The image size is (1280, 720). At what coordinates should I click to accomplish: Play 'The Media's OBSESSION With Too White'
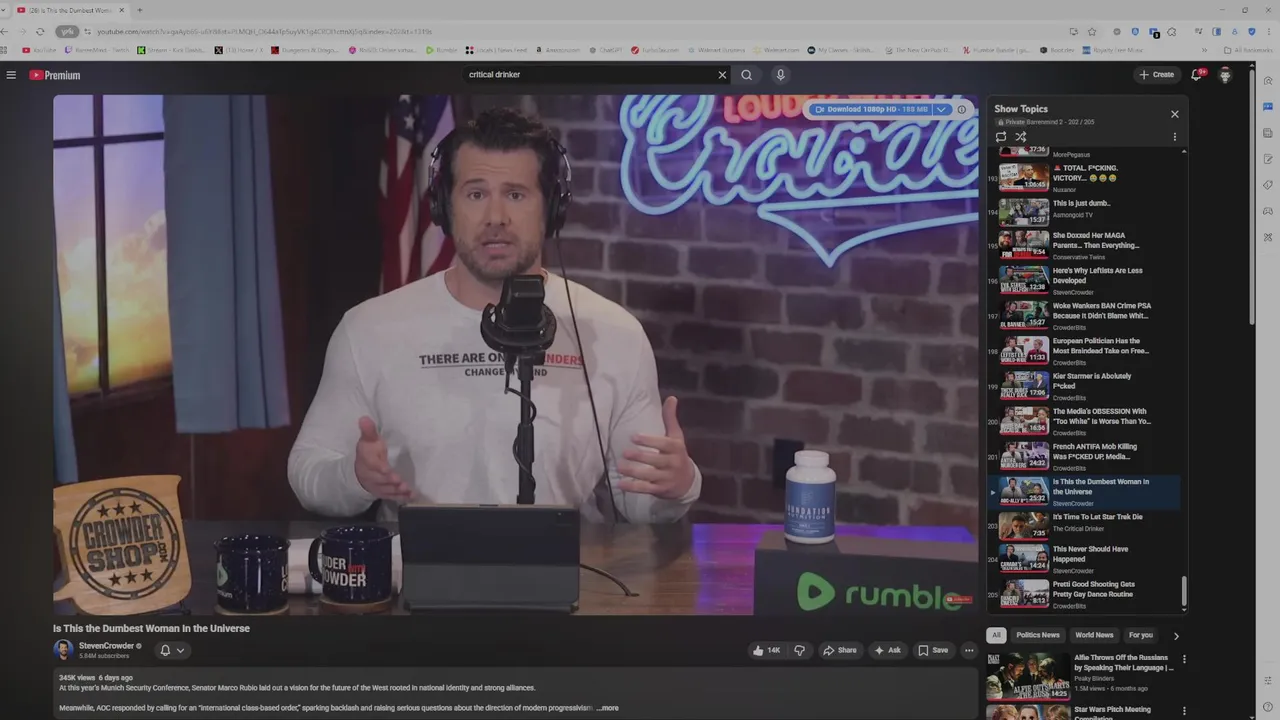(x=1085, y=421)
